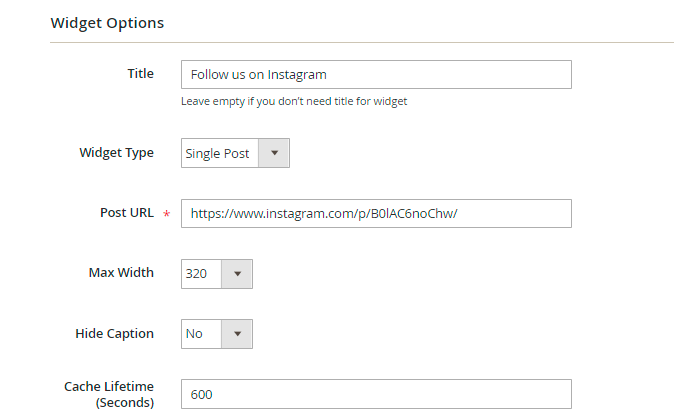Click the 'No' Hide Caption value

click(x=194, y=333)
